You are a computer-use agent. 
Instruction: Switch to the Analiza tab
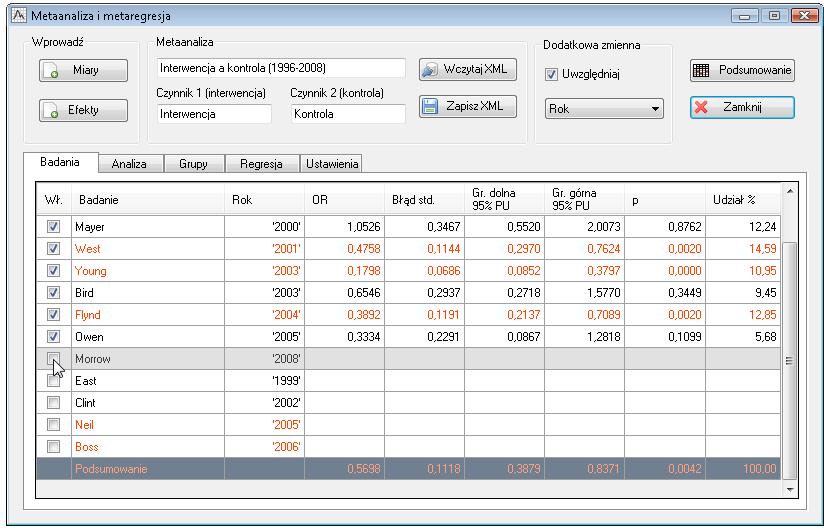129,163
